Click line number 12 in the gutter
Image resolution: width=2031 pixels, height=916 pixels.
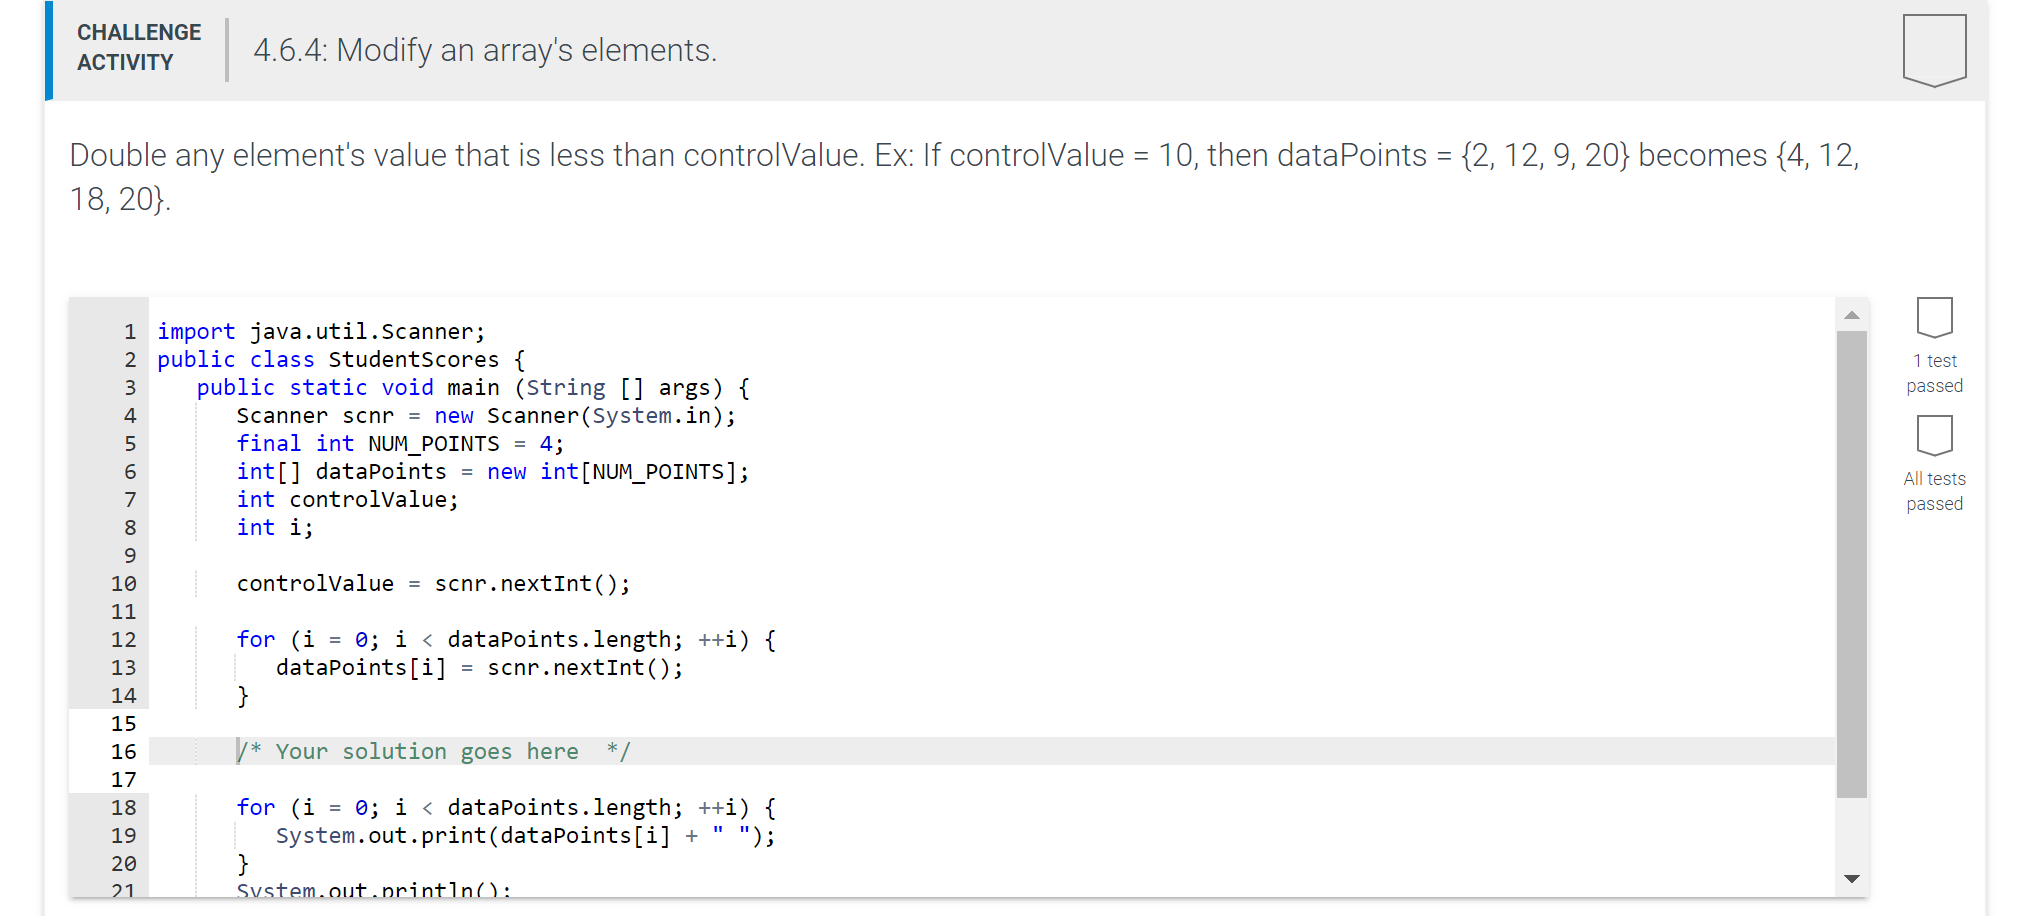[x=123, y=639]
